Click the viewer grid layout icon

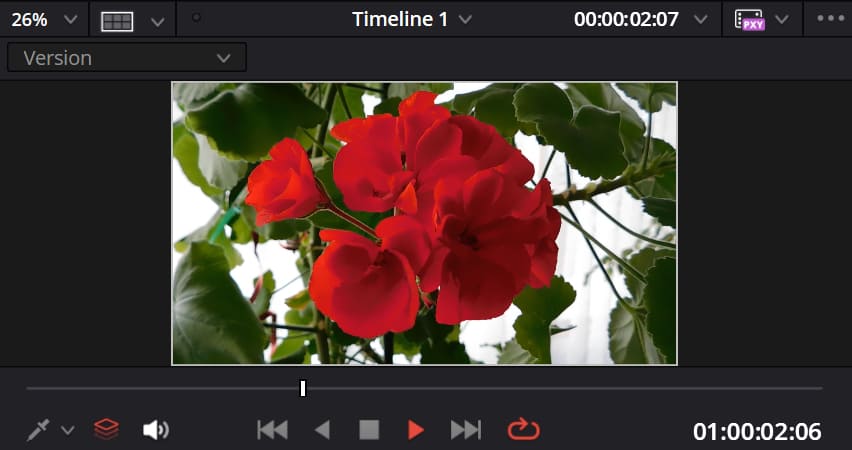117,20
